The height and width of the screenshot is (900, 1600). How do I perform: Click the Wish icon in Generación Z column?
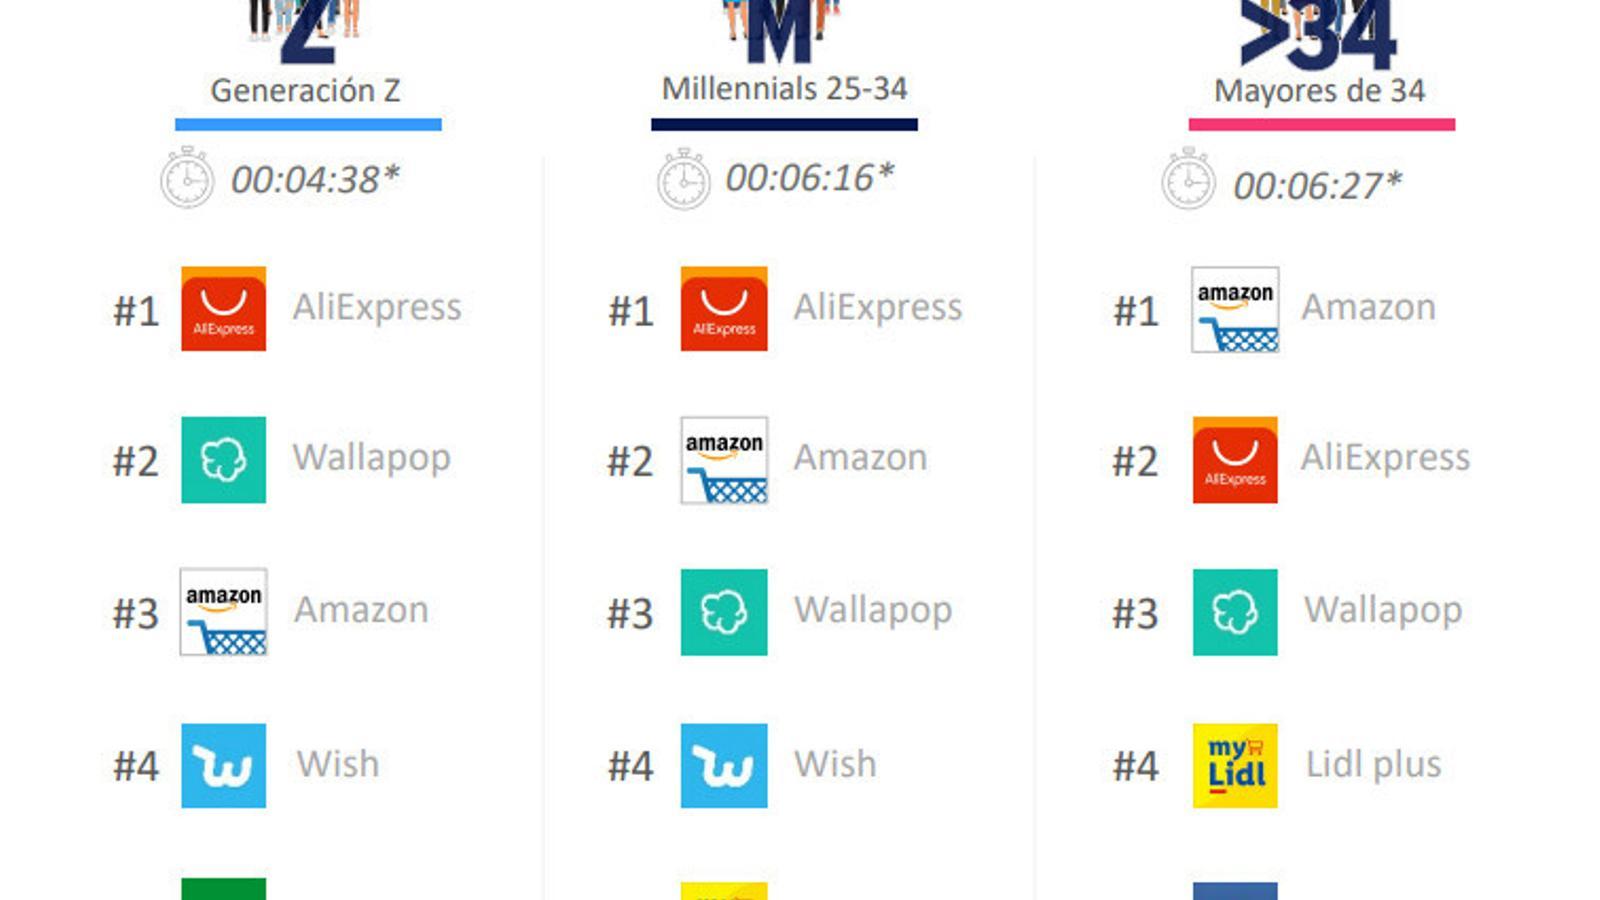(x=223, y=766)
